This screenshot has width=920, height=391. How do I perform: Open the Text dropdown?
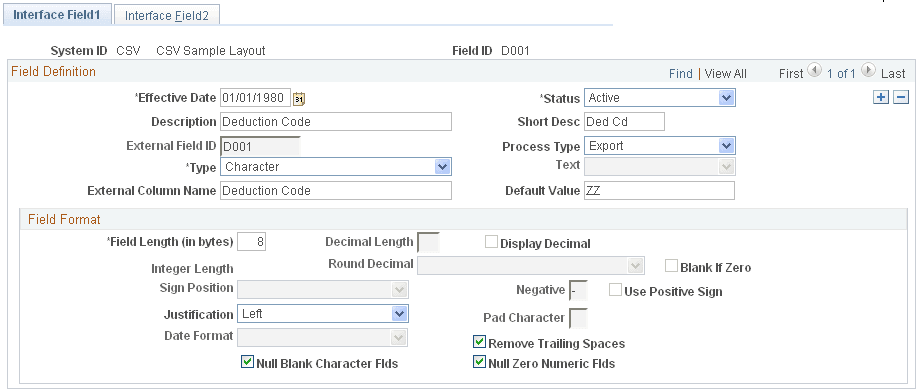[x=659, y=166]
